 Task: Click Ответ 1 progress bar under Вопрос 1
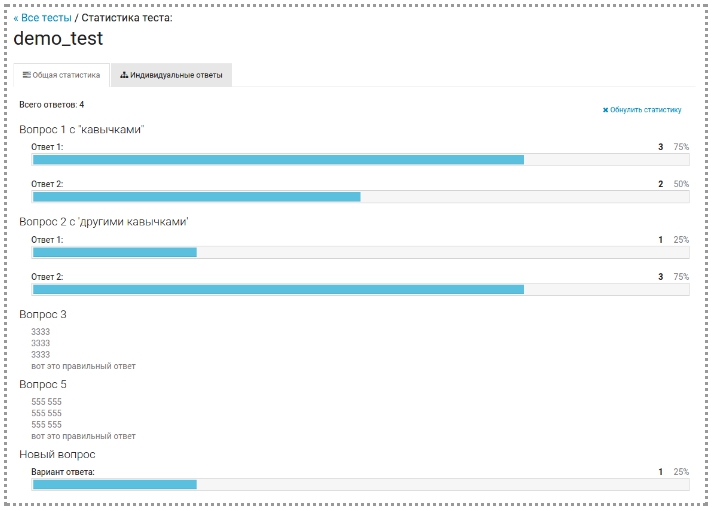point(360,159)
